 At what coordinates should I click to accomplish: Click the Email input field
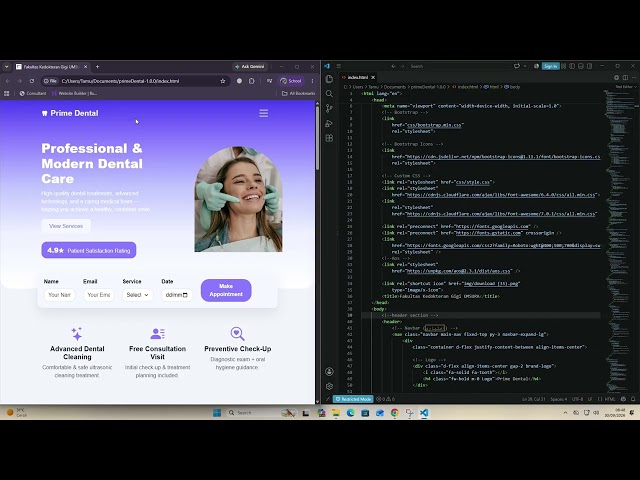98,295
